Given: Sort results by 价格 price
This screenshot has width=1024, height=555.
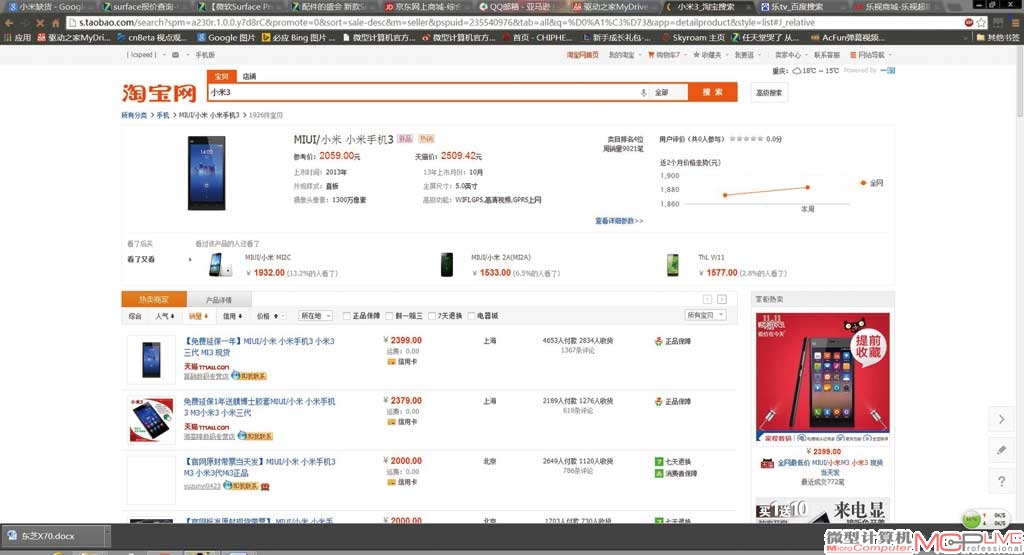Looking at the screenshot, I should [x=268, y=316].
